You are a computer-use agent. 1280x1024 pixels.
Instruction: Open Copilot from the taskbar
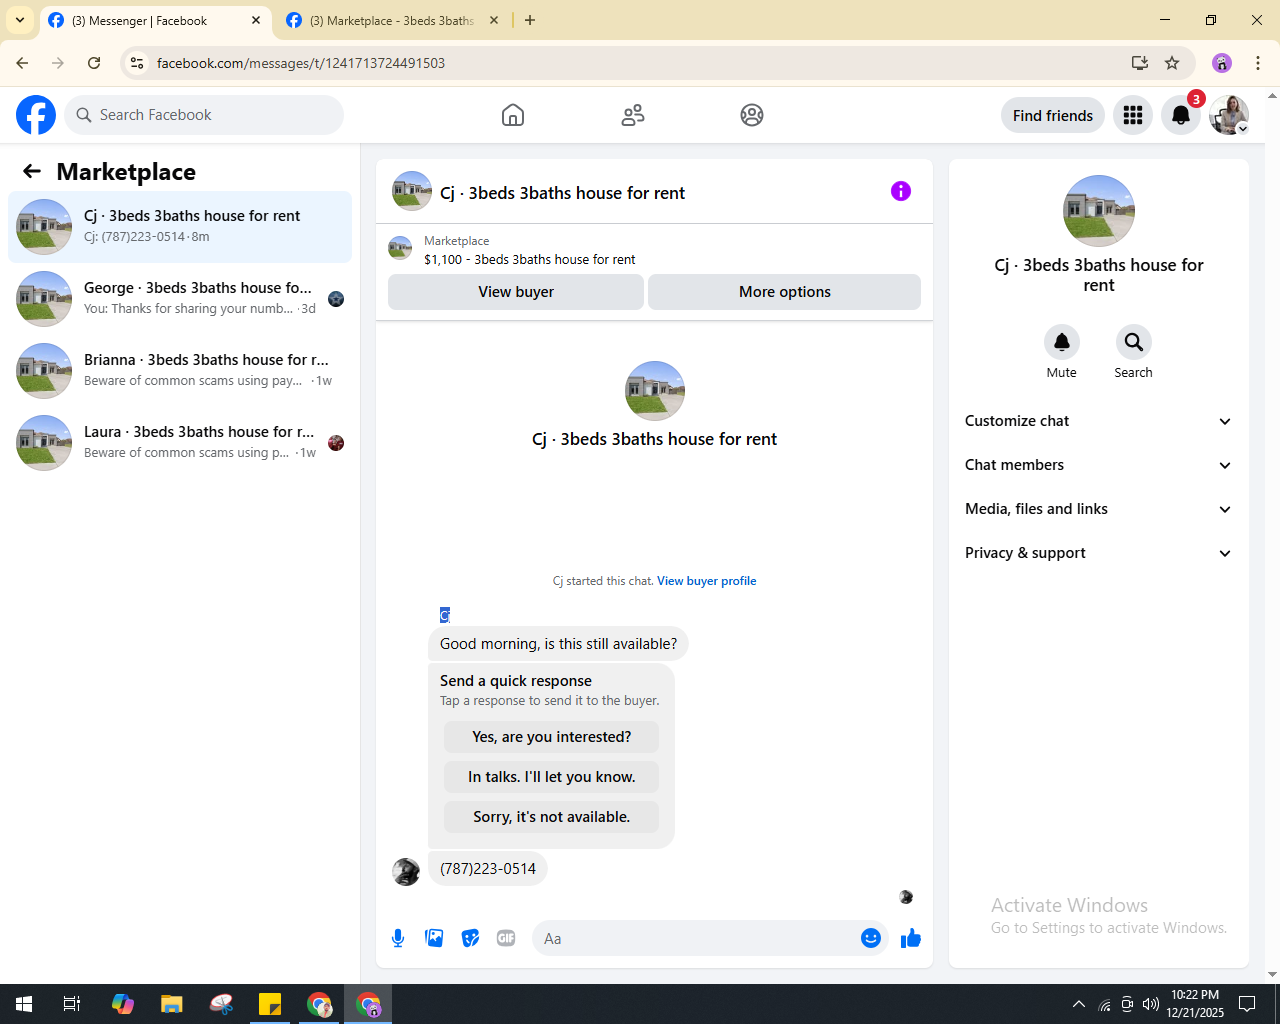(123, 1004)
